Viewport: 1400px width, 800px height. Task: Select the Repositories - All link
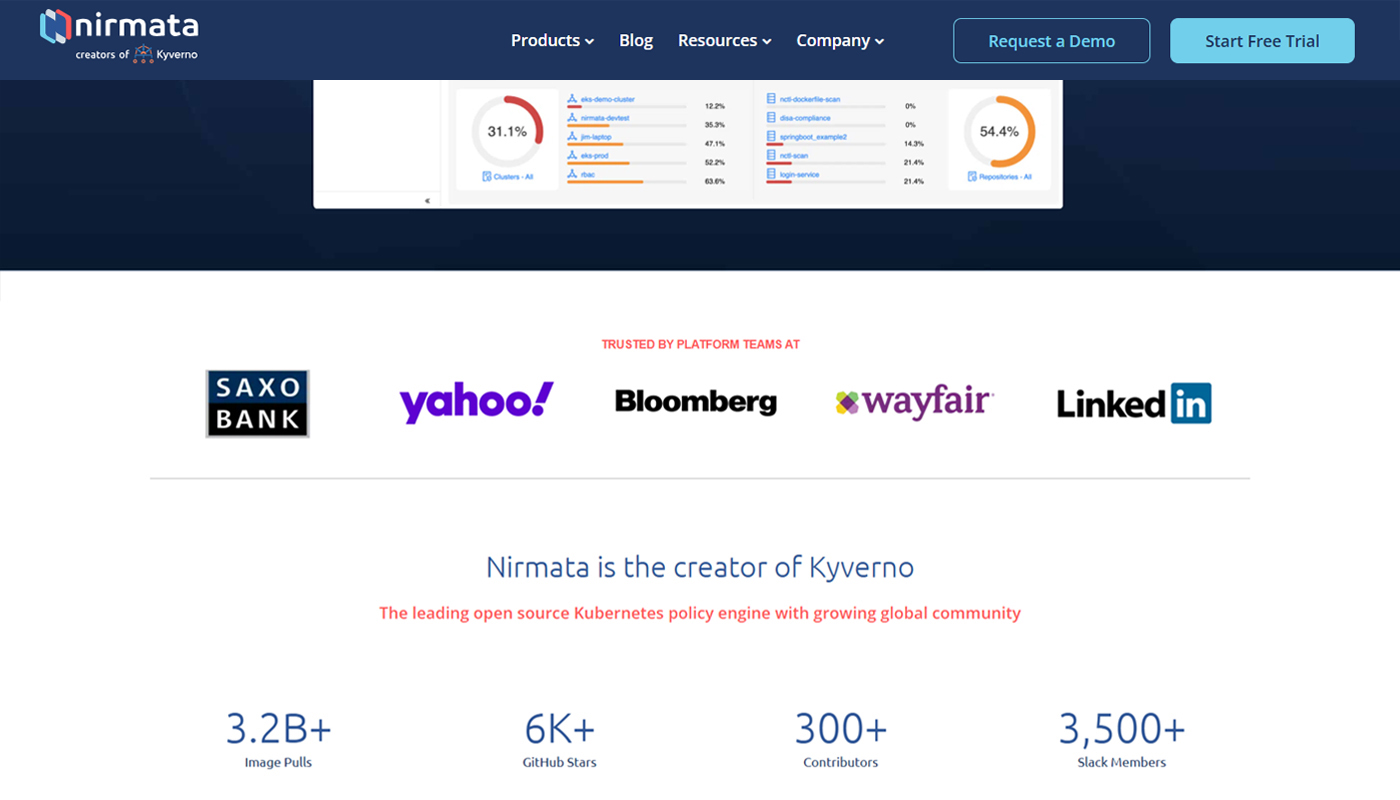pos(1004,177)
